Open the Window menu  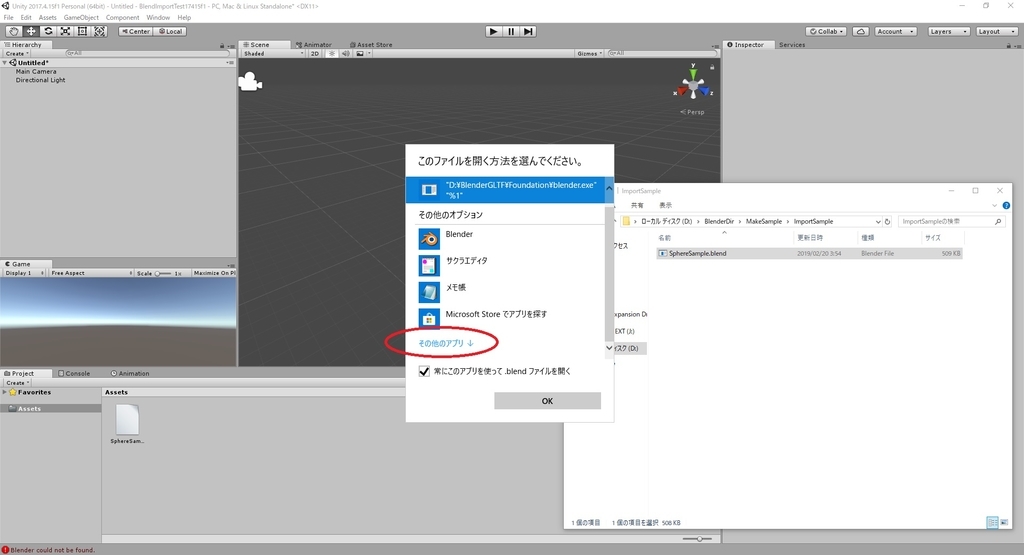click(158, 18)
